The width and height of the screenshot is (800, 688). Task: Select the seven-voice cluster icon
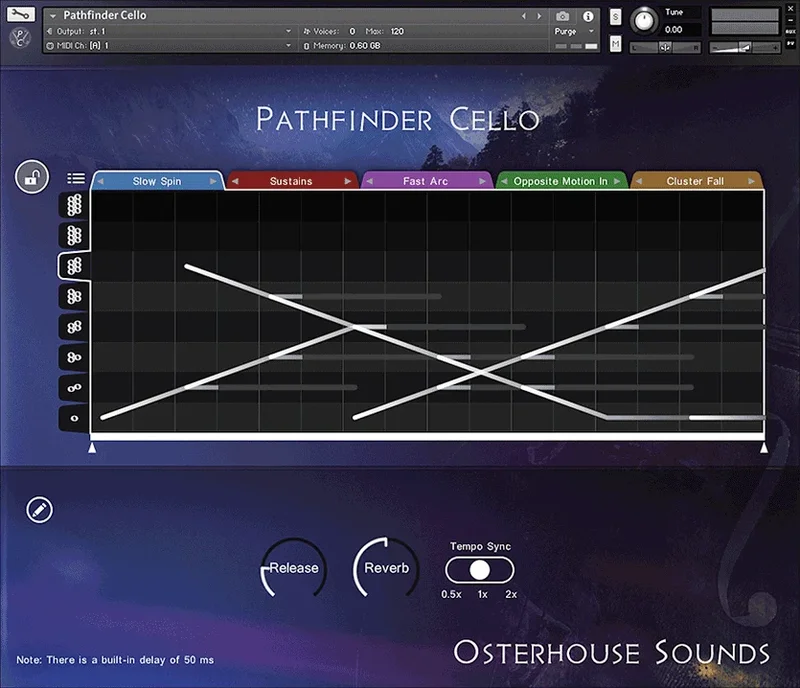(74, 235)
